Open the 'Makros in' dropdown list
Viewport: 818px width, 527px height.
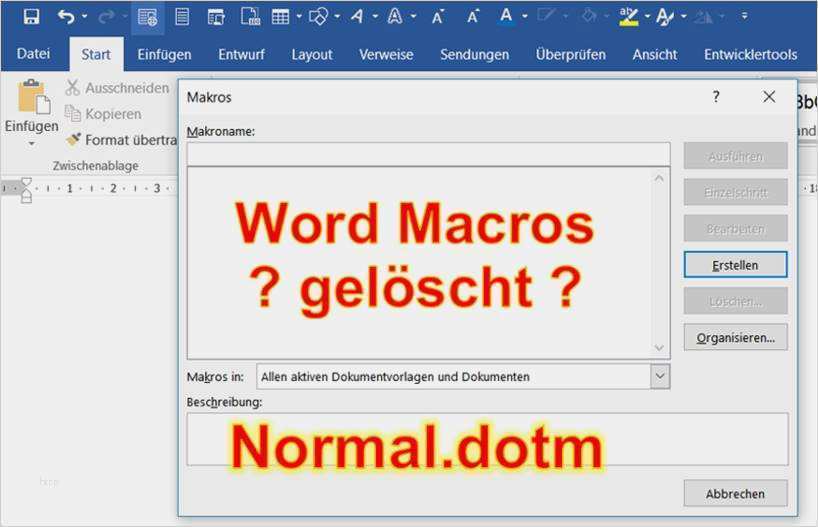coord(660,376)
